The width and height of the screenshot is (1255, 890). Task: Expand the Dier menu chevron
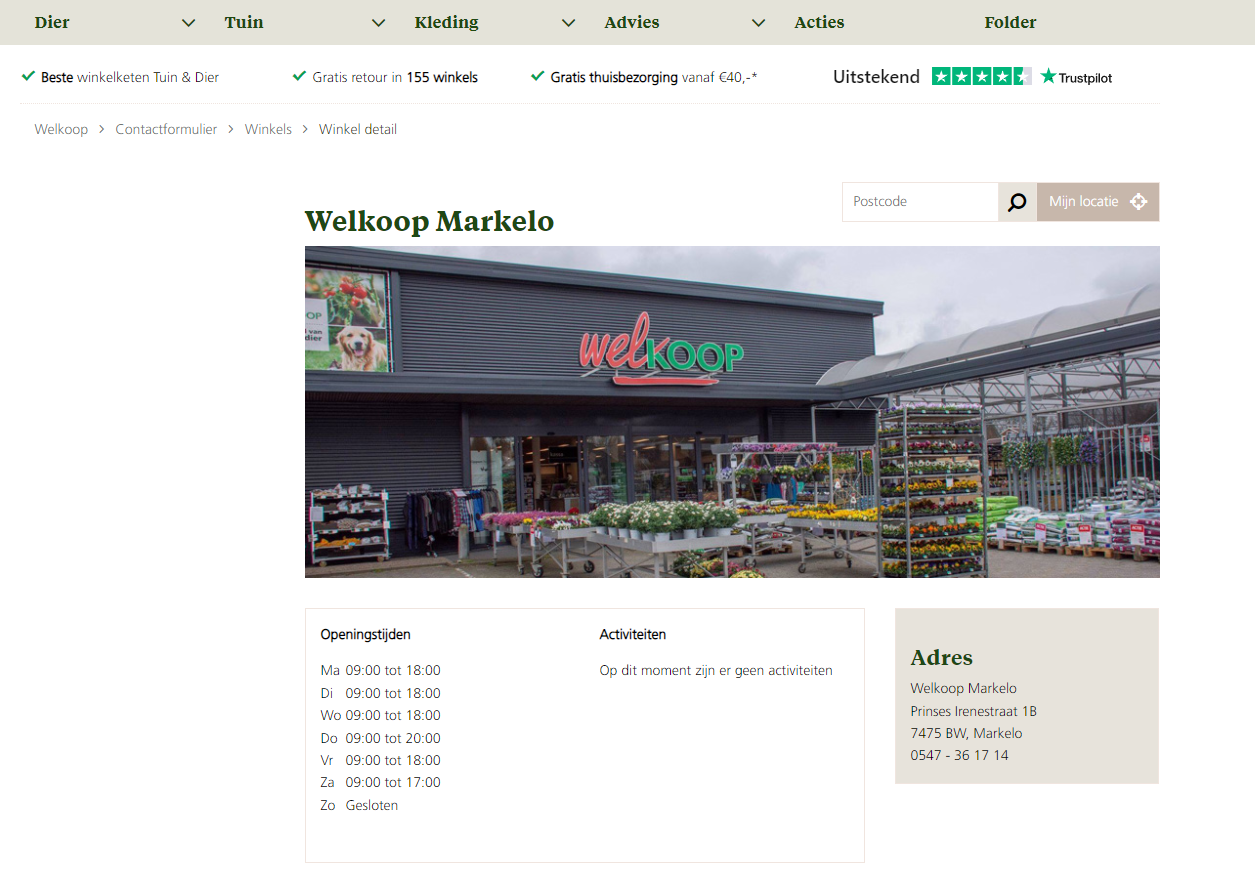tap(188, 23)
